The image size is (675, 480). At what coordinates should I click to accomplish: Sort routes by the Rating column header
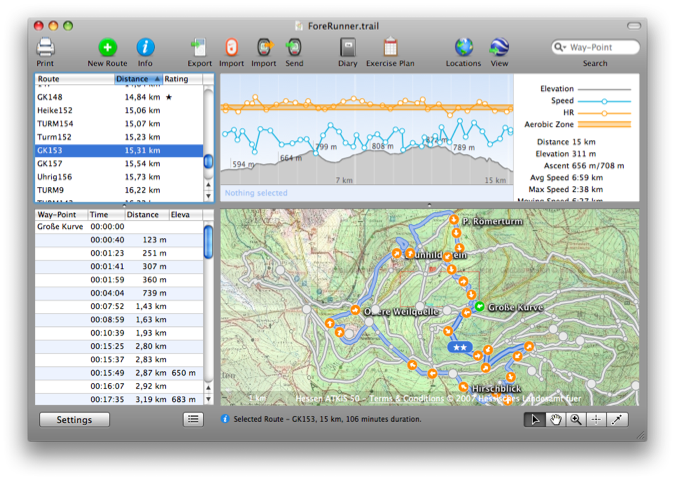[183, 79]
